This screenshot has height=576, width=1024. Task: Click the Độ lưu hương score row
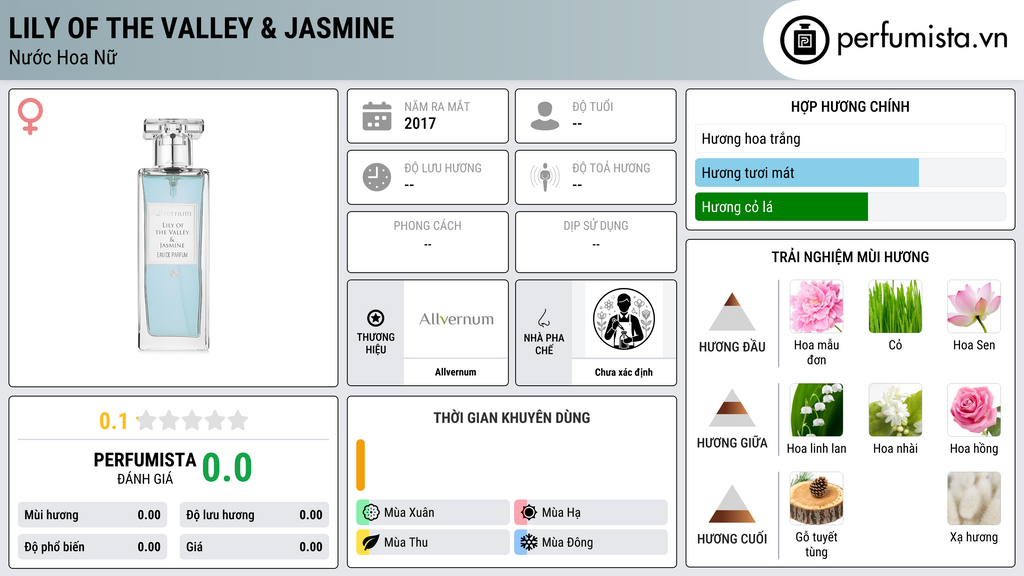(254, 515)
